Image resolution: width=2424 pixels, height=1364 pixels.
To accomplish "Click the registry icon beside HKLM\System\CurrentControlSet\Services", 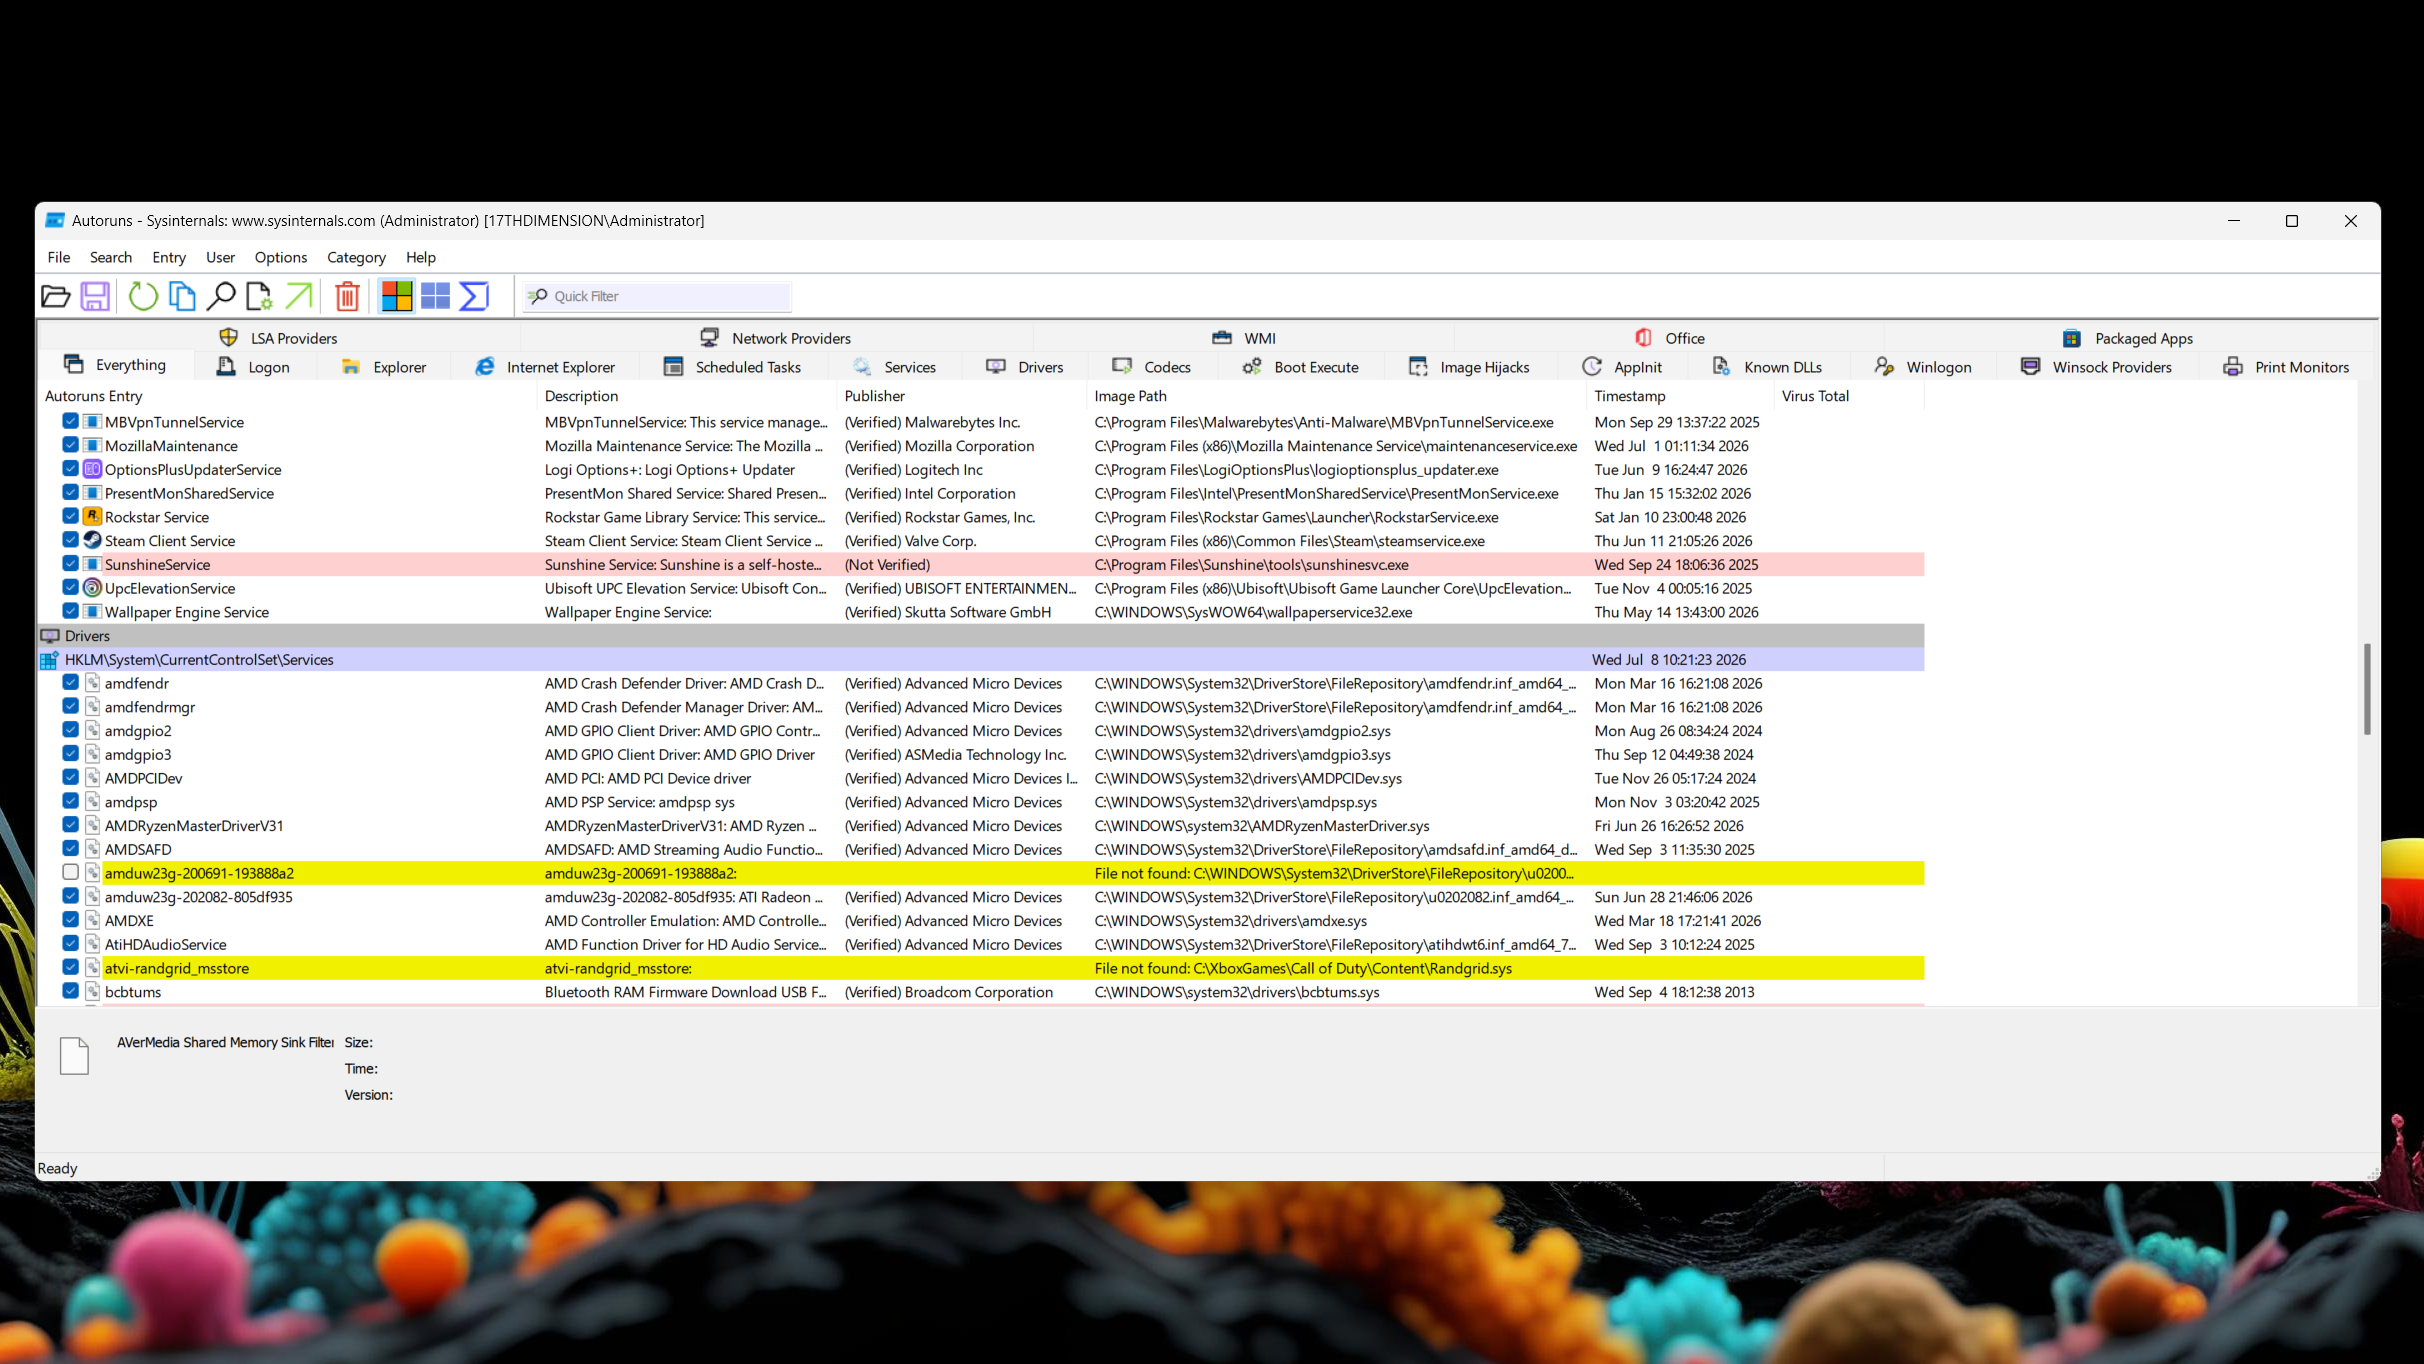I will 50,659.
